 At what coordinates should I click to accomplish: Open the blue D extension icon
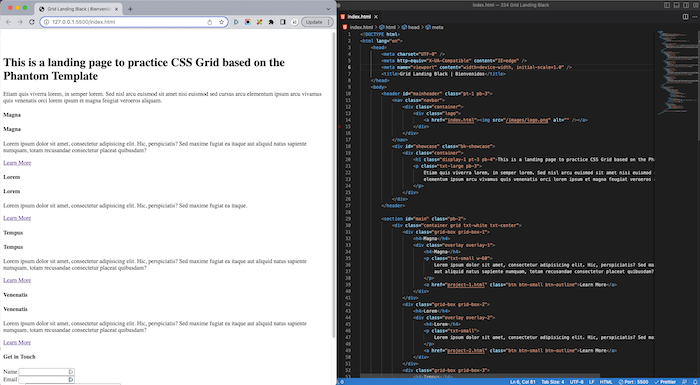pos(236,22)
